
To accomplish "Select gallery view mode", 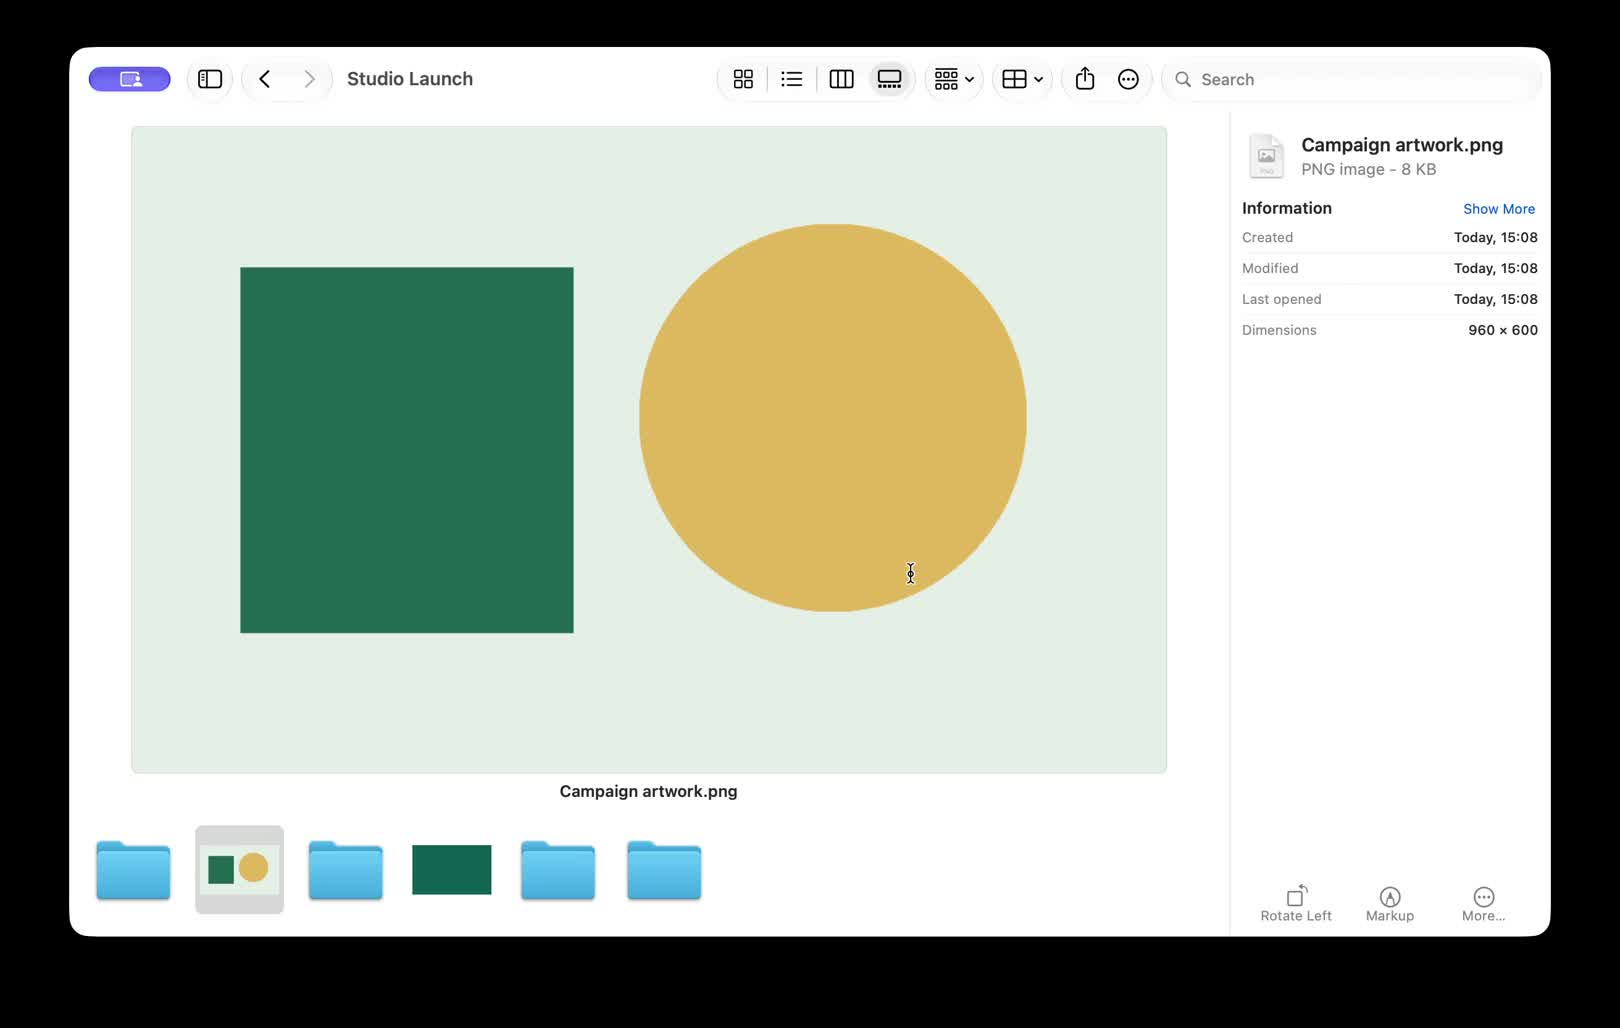I will click(x=889, y=79).
